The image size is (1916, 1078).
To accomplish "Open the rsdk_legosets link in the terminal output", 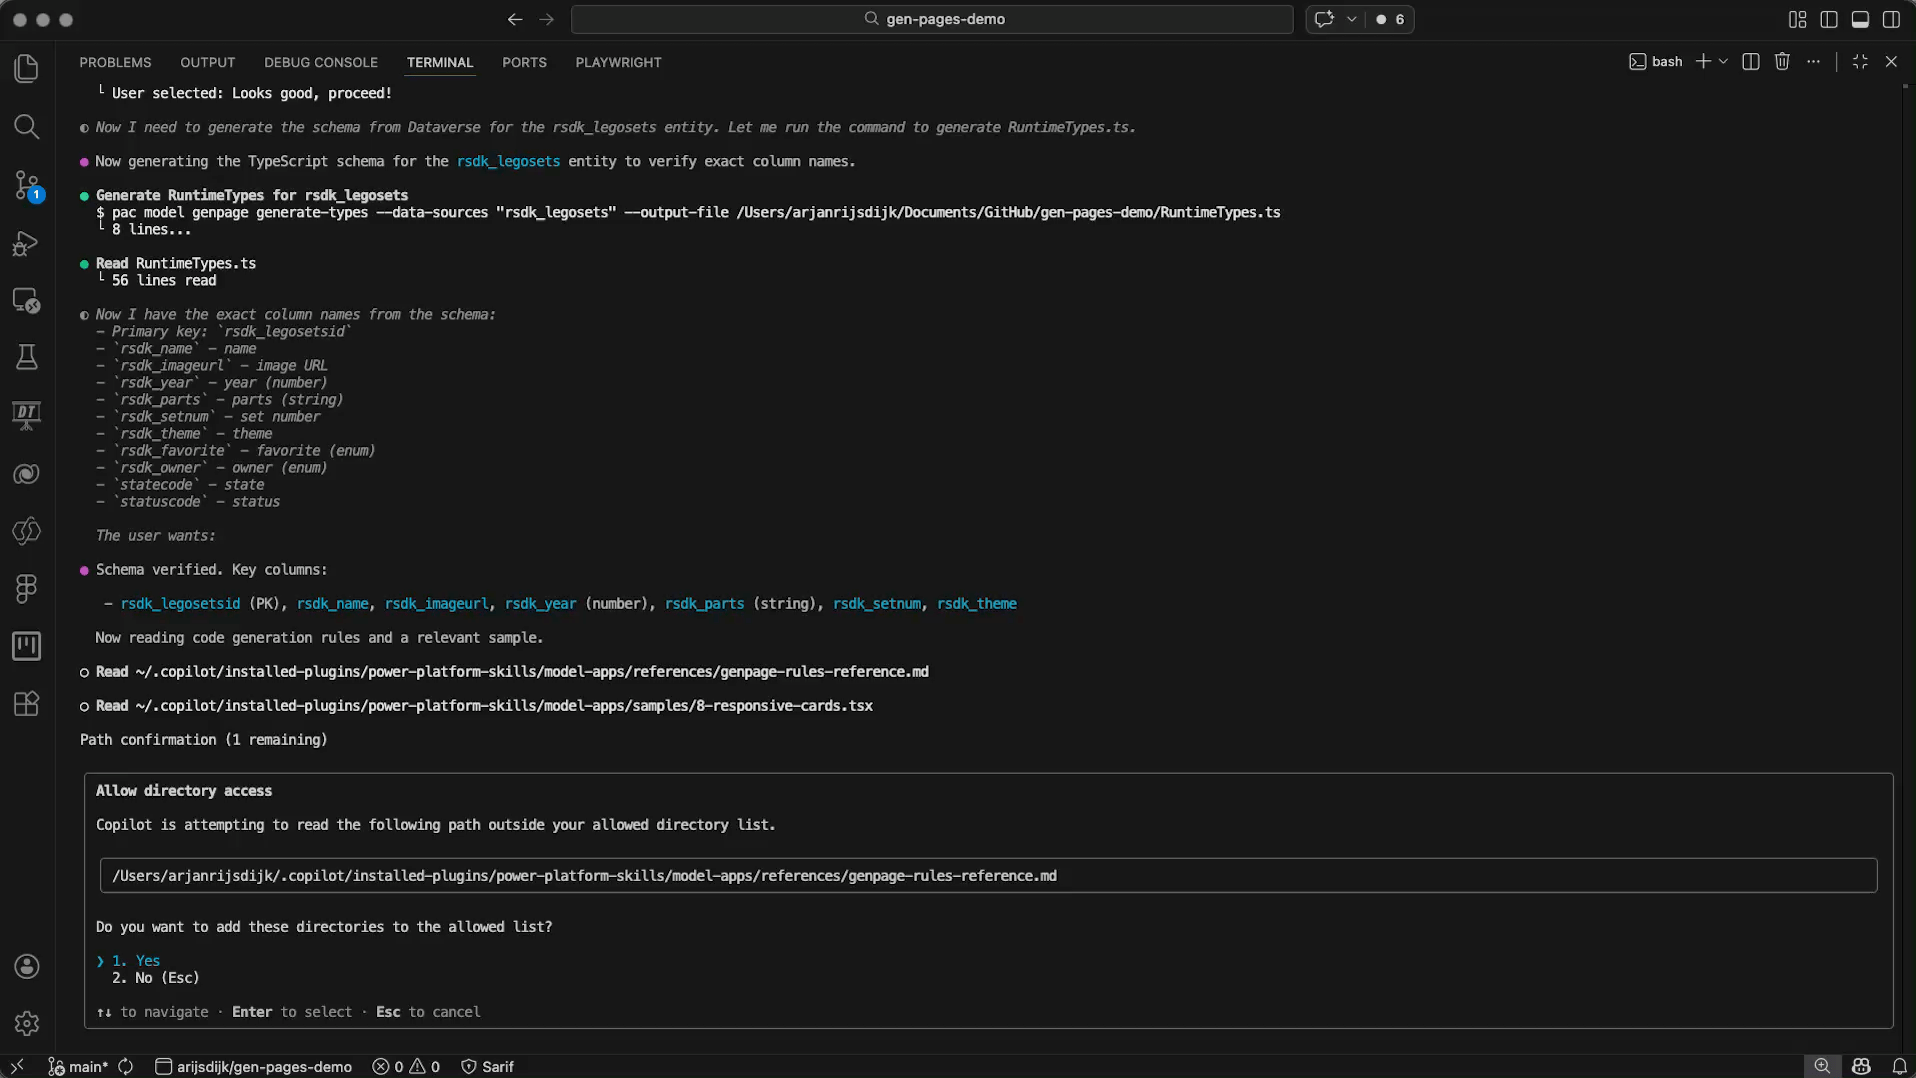I will pyautogui.click(x=507, y=161).
